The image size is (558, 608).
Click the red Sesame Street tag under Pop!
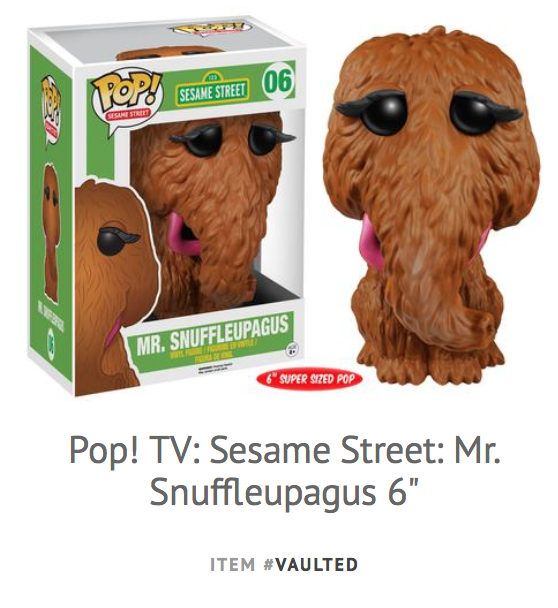point(128,114)
